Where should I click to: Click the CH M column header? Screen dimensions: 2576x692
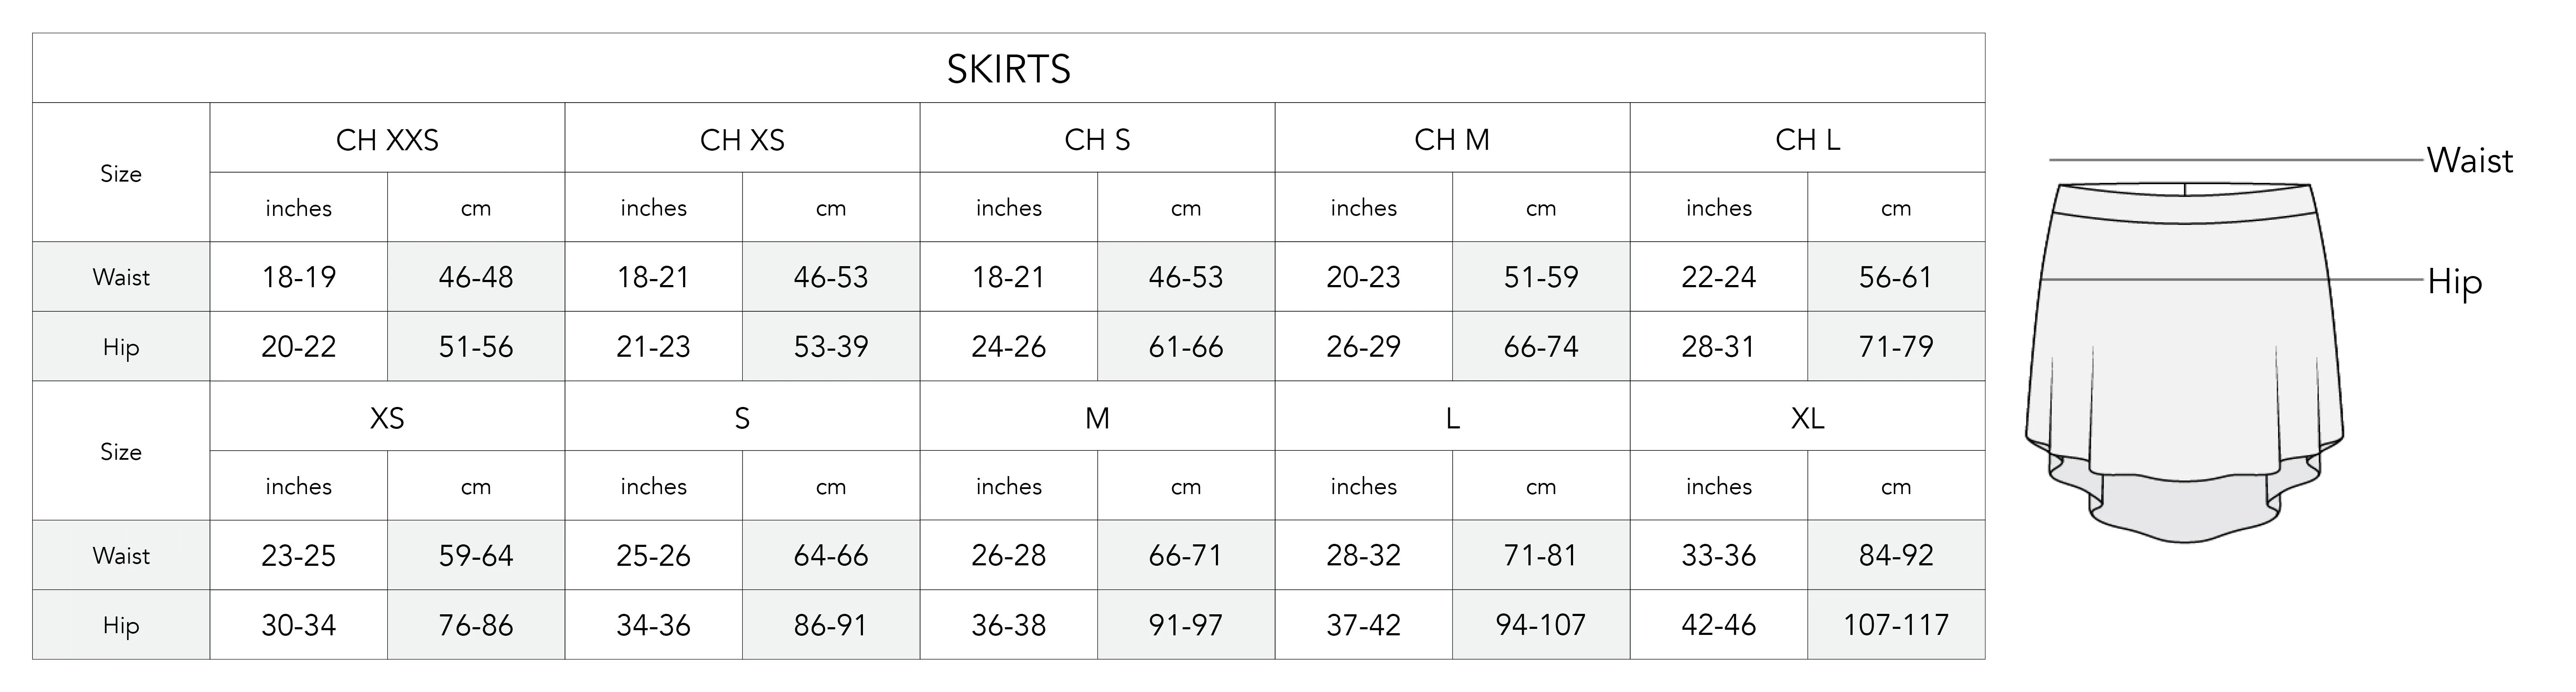(1452, 139)
